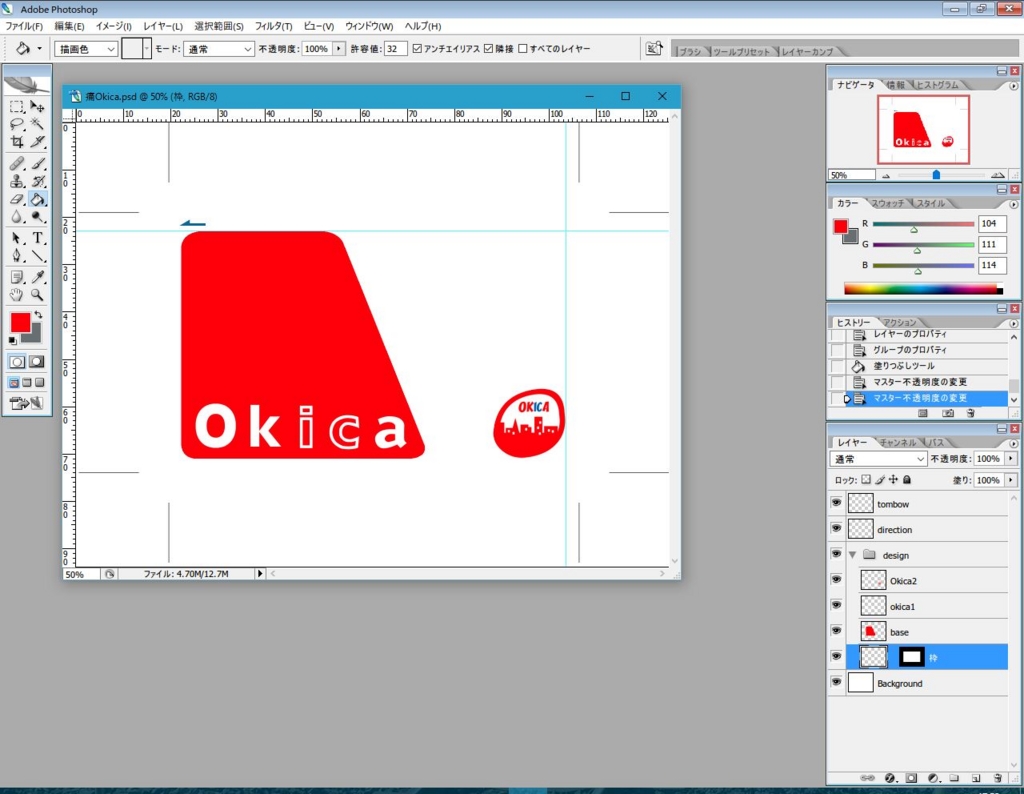
Task: Enable the all layers (すべてのレイヤー) checkbox
Action: [x=522, y=49]
